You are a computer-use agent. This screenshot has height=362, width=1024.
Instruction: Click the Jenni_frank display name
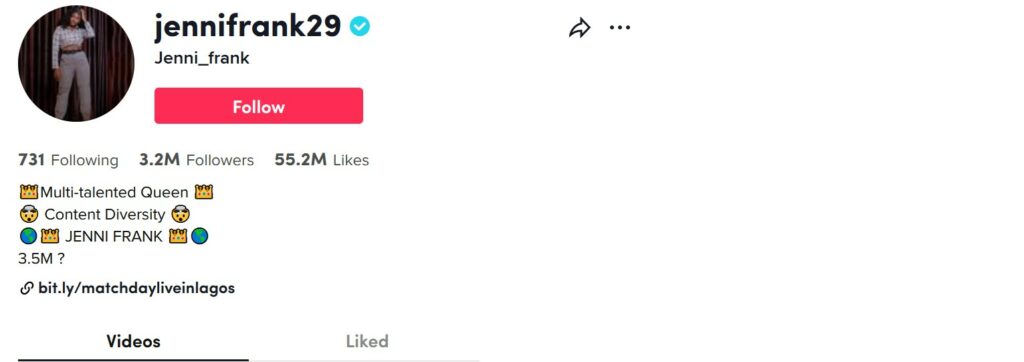coord(202,58)
